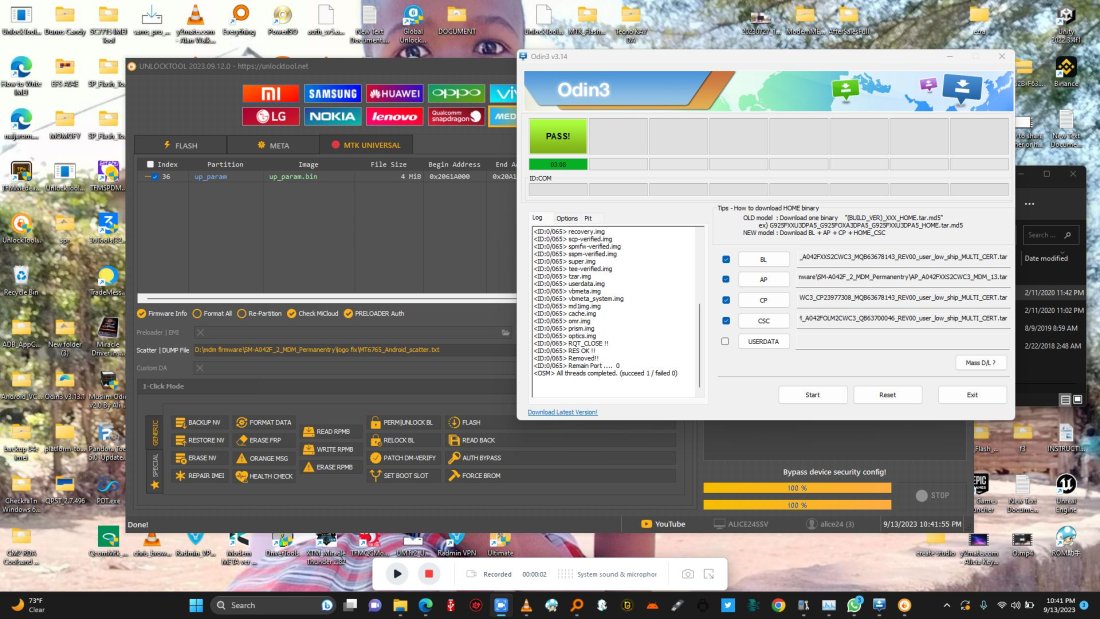Image resolution: width=1100 pixels, height=619 pixels.
Task: Click the BL file button in Odin3
Action: [x=763, y=260]
